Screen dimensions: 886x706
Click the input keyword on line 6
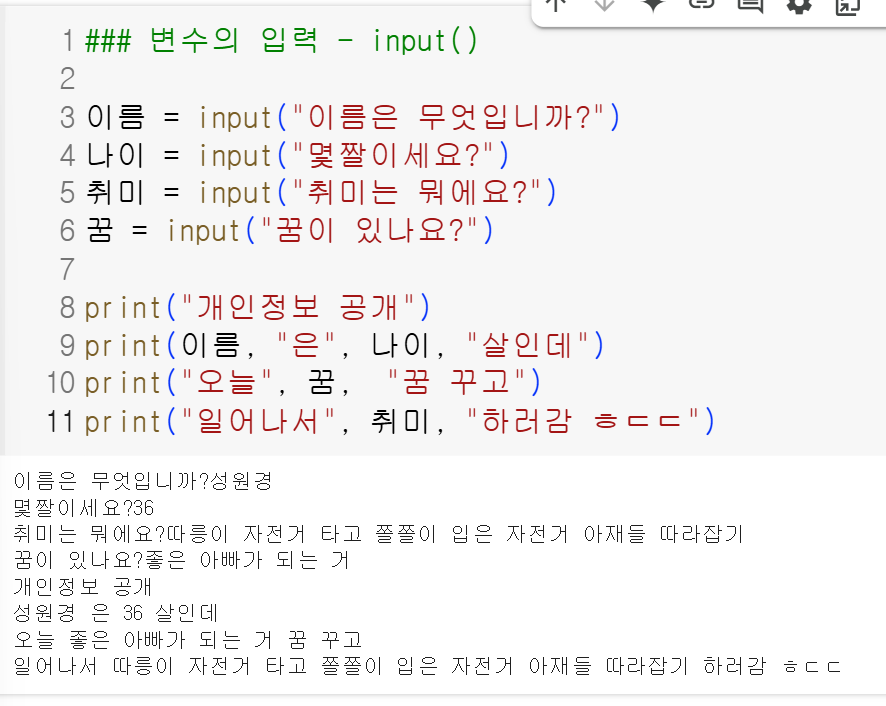(204, 232)
